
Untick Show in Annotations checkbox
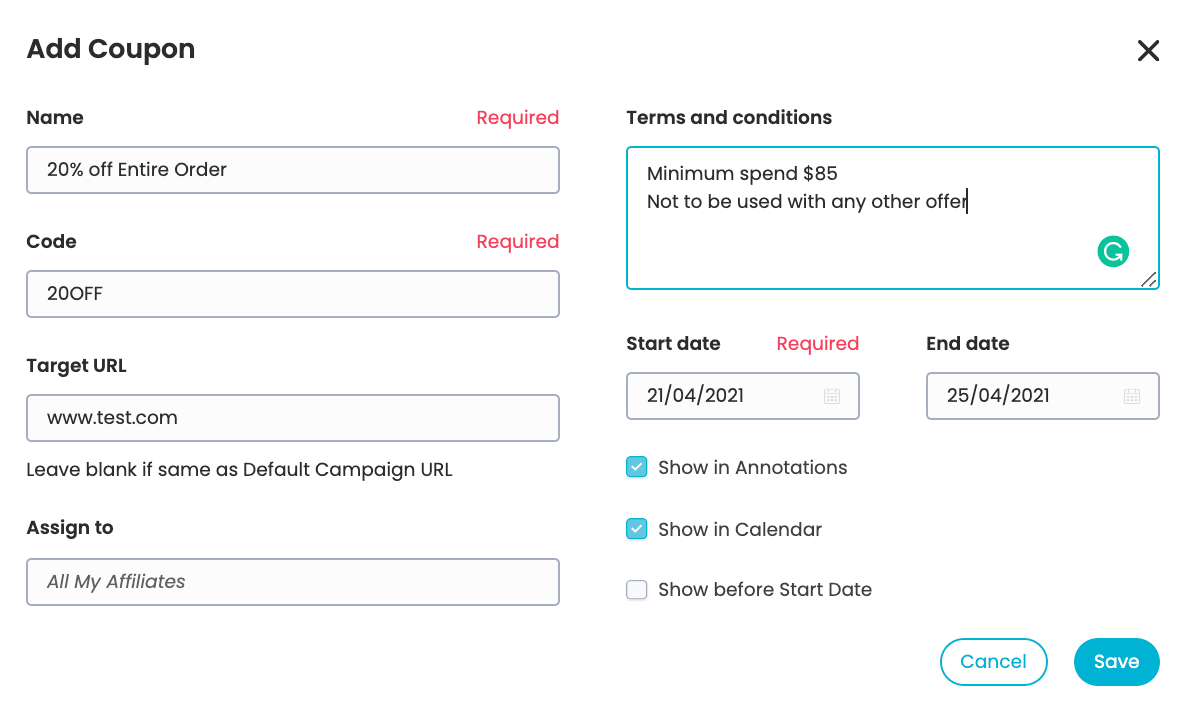click(637, 467)
